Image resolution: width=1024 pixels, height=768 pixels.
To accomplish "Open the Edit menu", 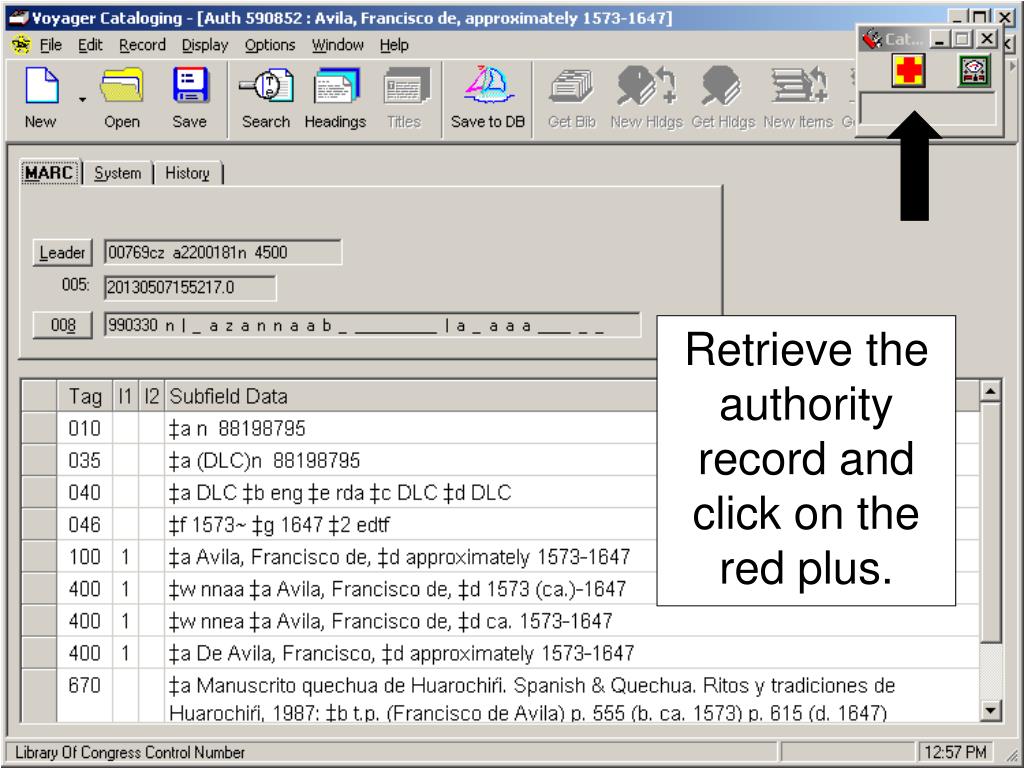I will click(90, 45).
